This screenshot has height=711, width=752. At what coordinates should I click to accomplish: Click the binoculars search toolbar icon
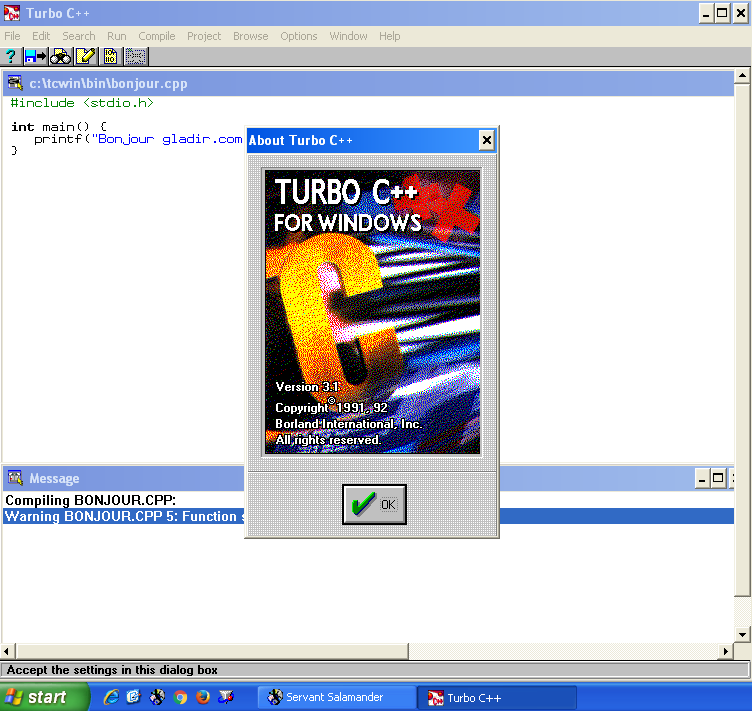pyautogui.click(x=60, y=57)
